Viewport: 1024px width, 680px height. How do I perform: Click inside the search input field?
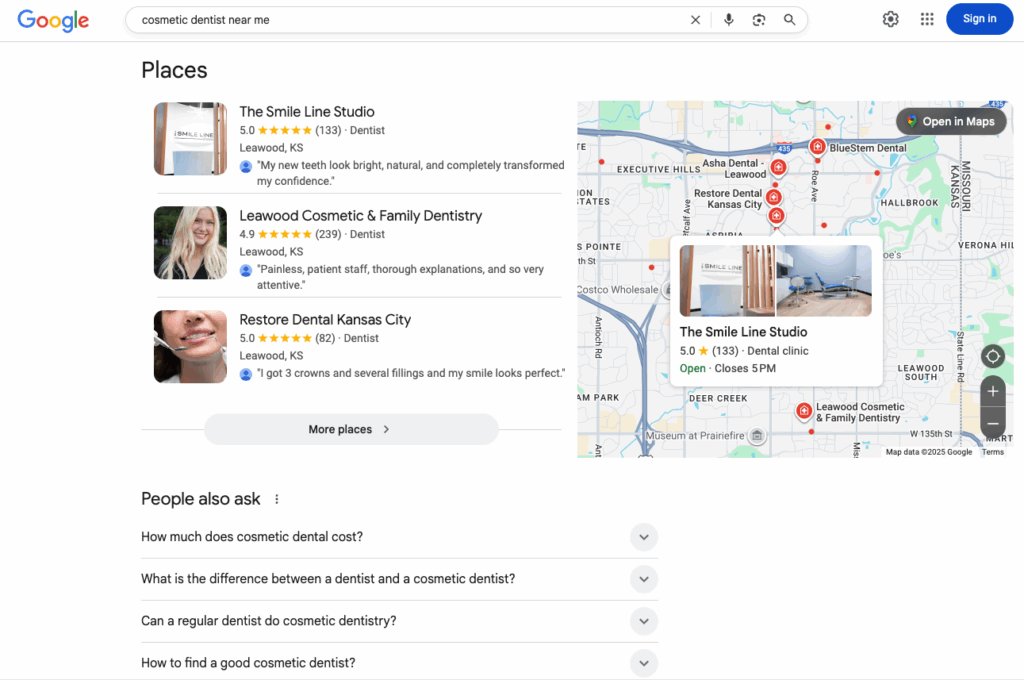(400, 20)
